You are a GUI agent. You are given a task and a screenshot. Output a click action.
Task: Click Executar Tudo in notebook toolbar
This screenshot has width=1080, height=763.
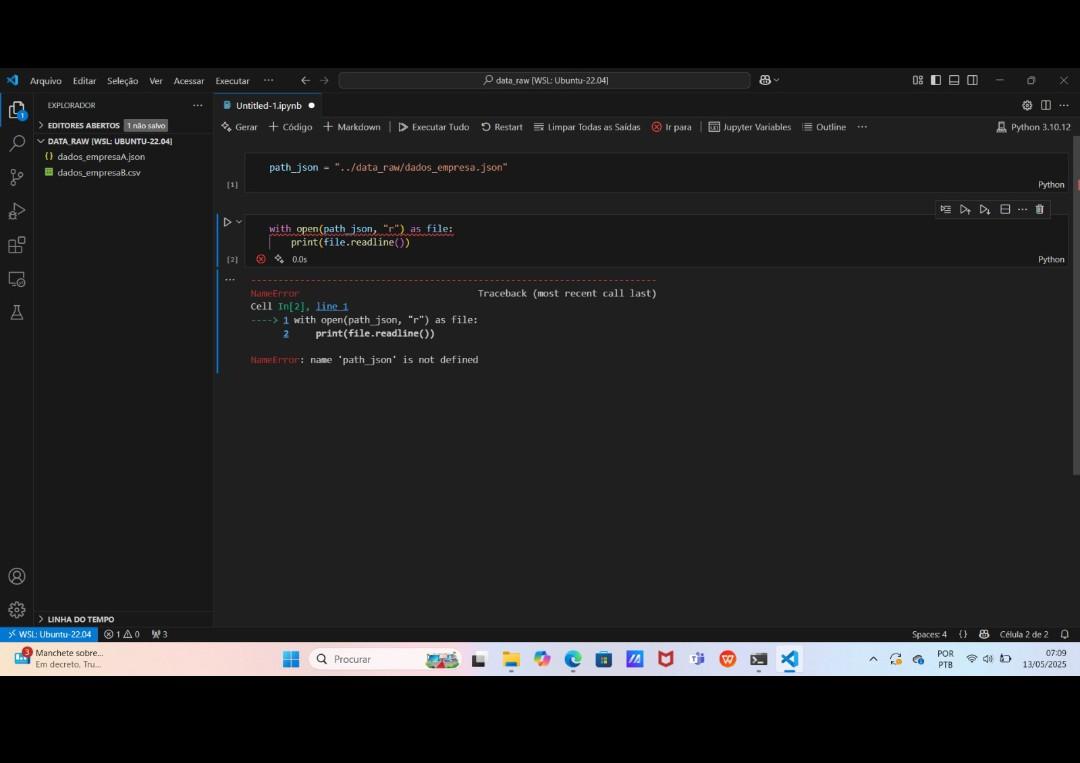point(433,127)
